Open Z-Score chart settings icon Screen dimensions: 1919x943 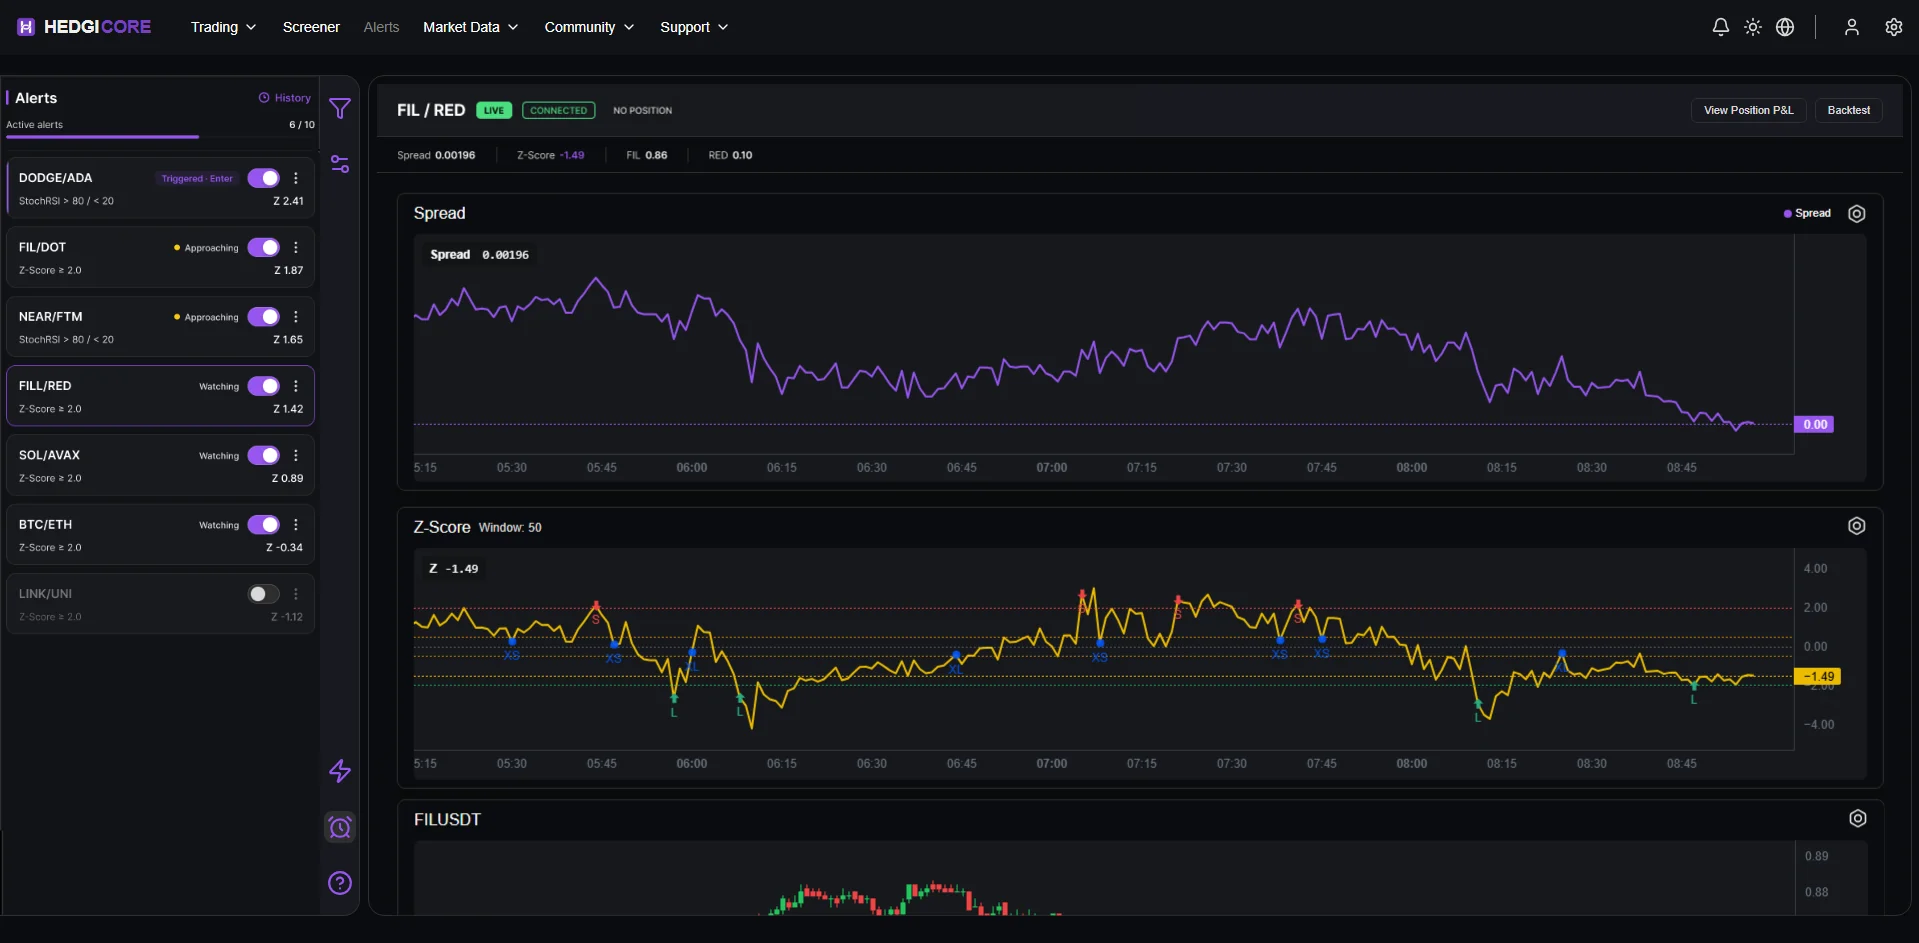tap(1857, 526)
